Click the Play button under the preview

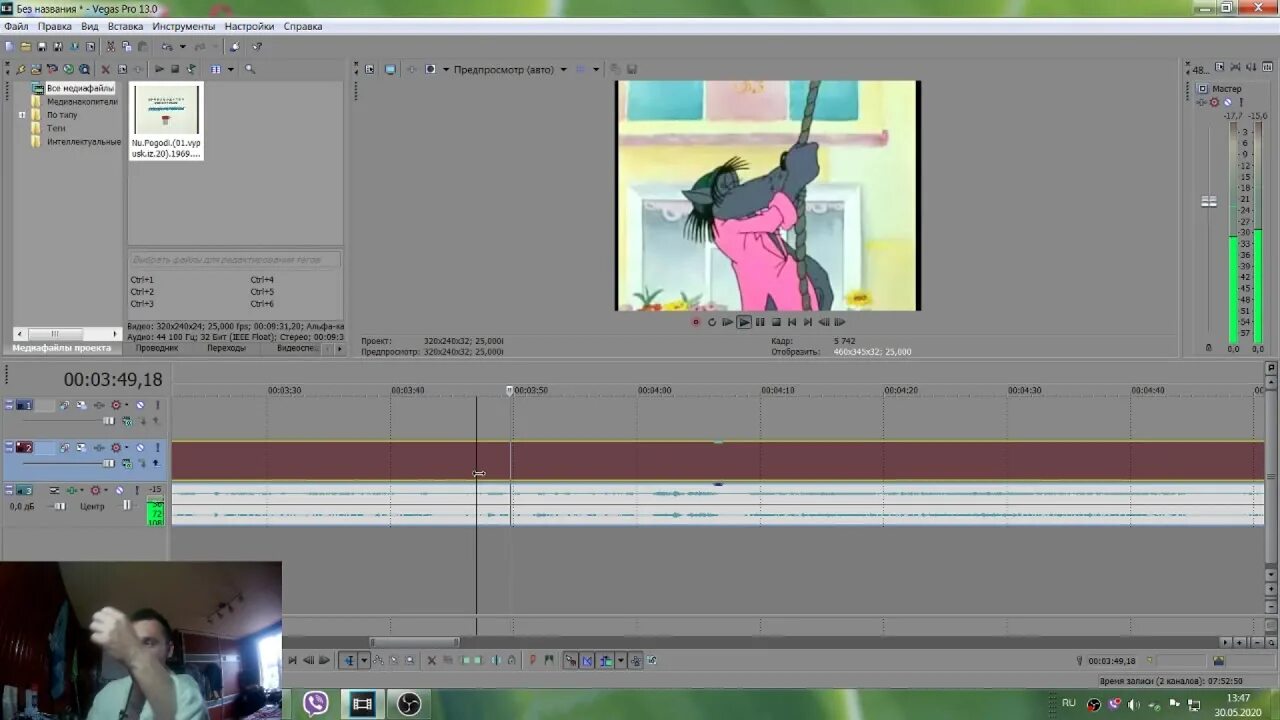[744, 322]
